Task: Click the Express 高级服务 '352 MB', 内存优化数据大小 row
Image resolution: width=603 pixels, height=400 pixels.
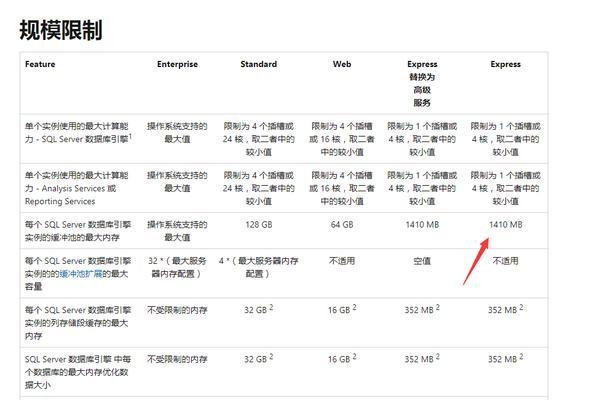Action: pos(422,358)
